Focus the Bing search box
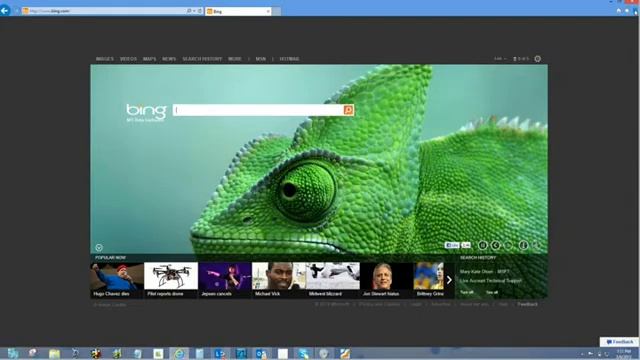Screen dimensions: 640x360 258,110
